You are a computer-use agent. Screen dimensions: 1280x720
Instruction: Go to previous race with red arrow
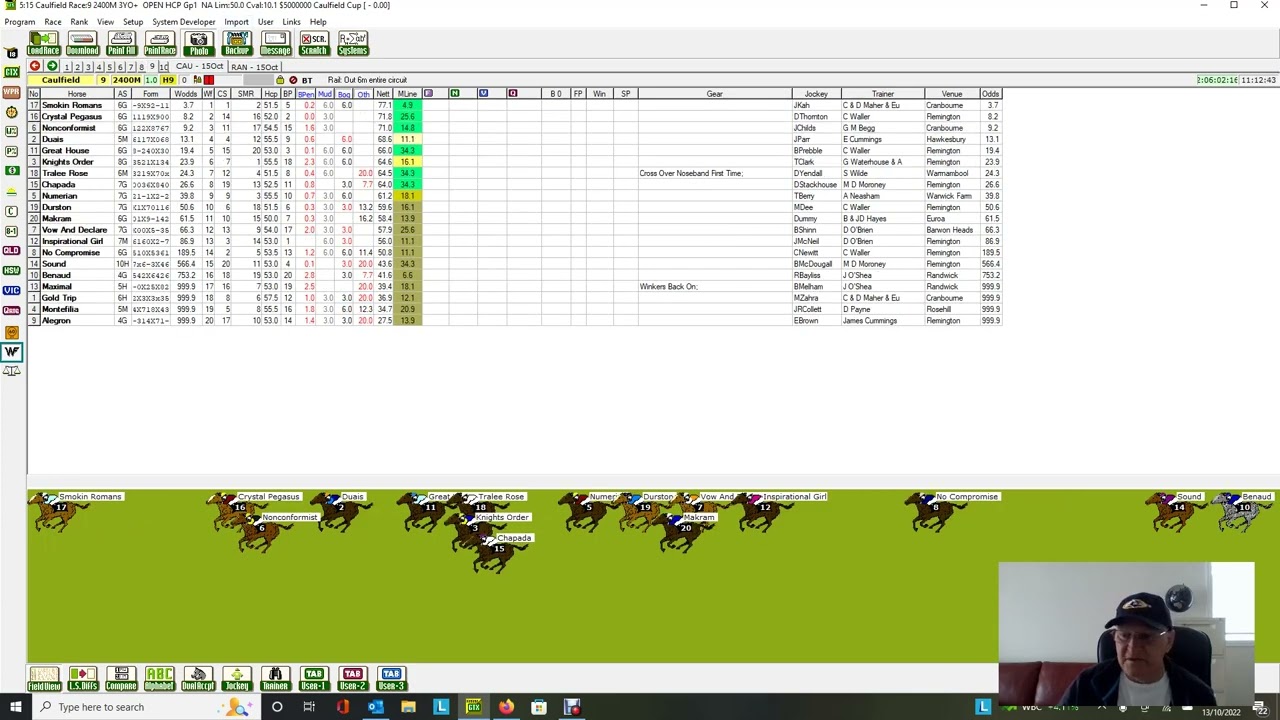(35, 66)
